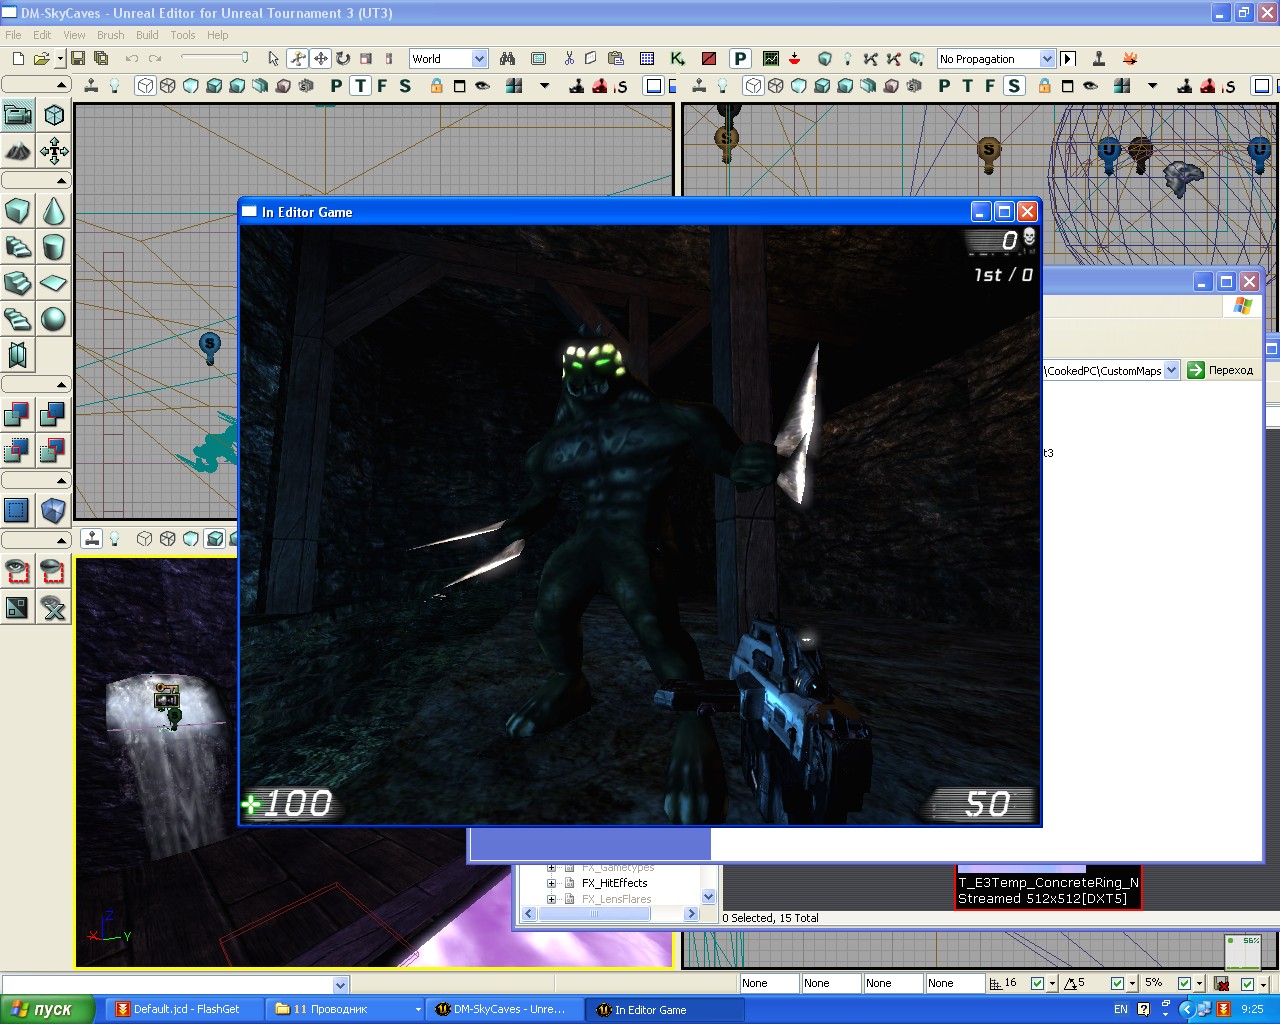The image size is (1280, 1024).
Task: Open the World coordinate system dropdown
Action: coord(479,59)
